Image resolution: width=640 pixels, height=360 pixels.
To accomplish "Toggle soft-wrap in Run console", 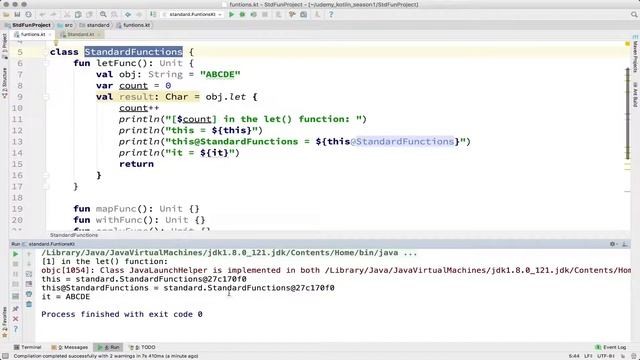I will (29, 274).
